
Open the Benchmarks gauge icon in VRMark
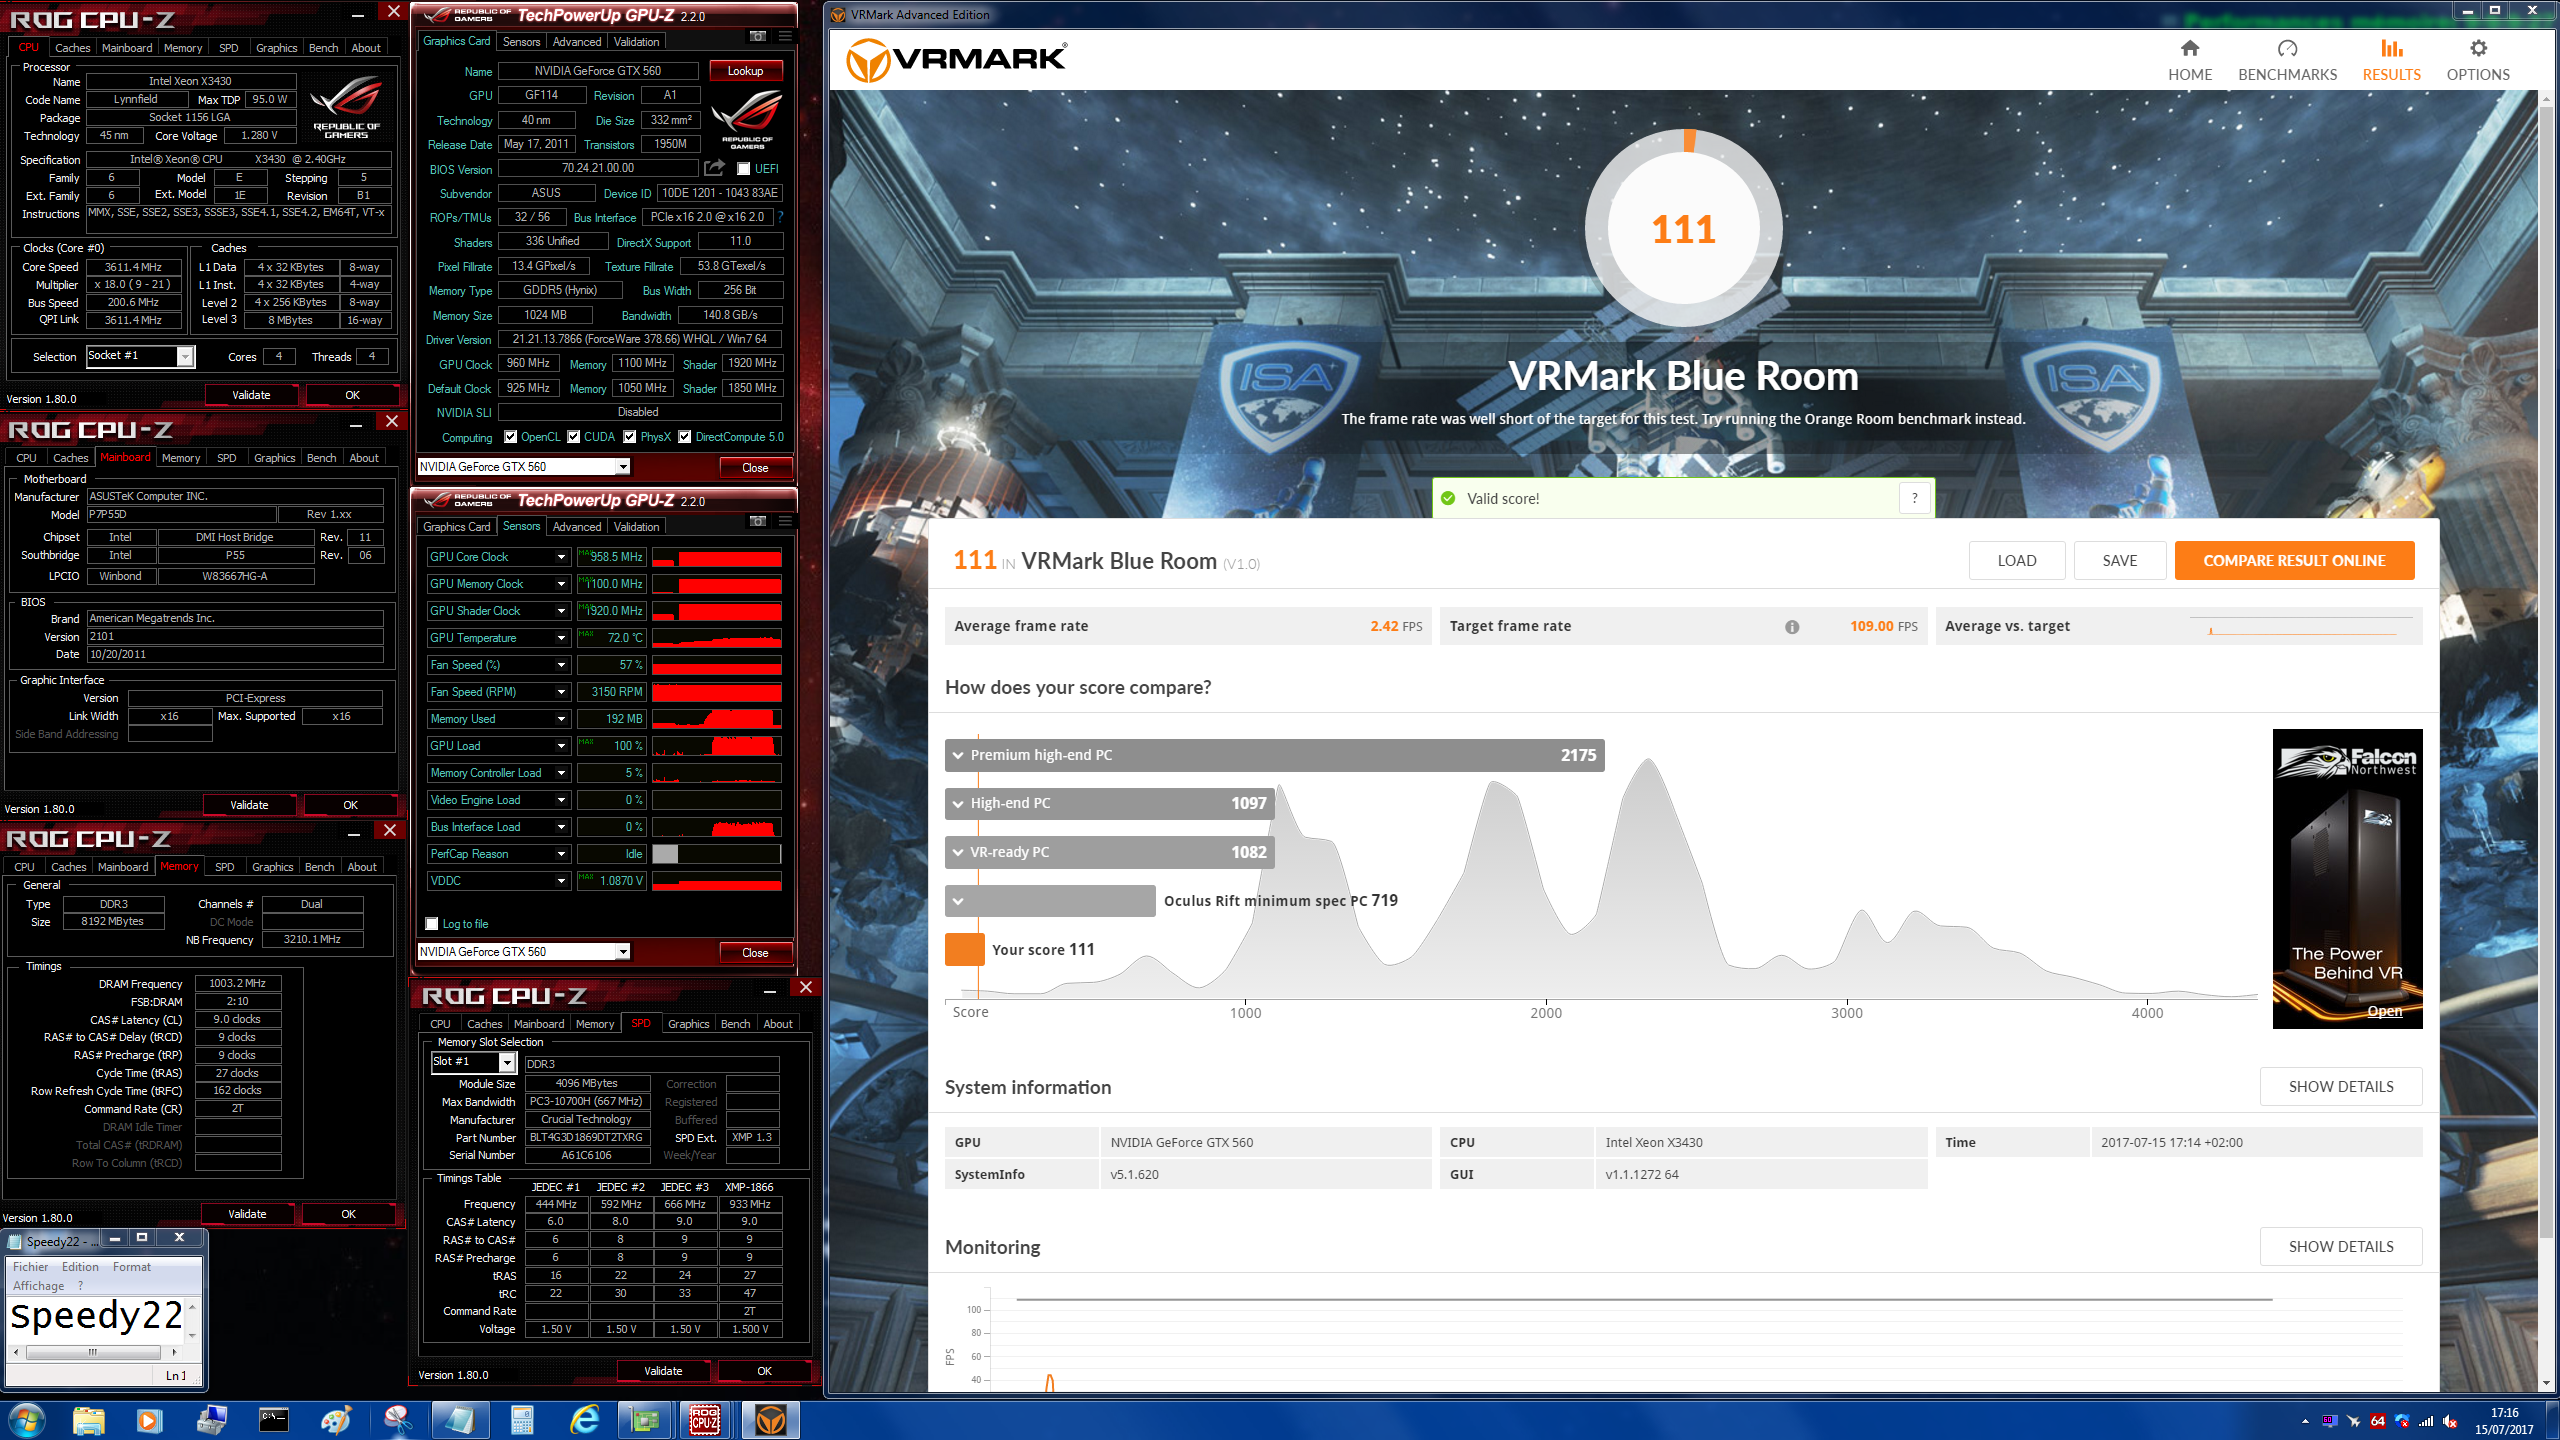pyautogui.click(x=2287, y=48)
